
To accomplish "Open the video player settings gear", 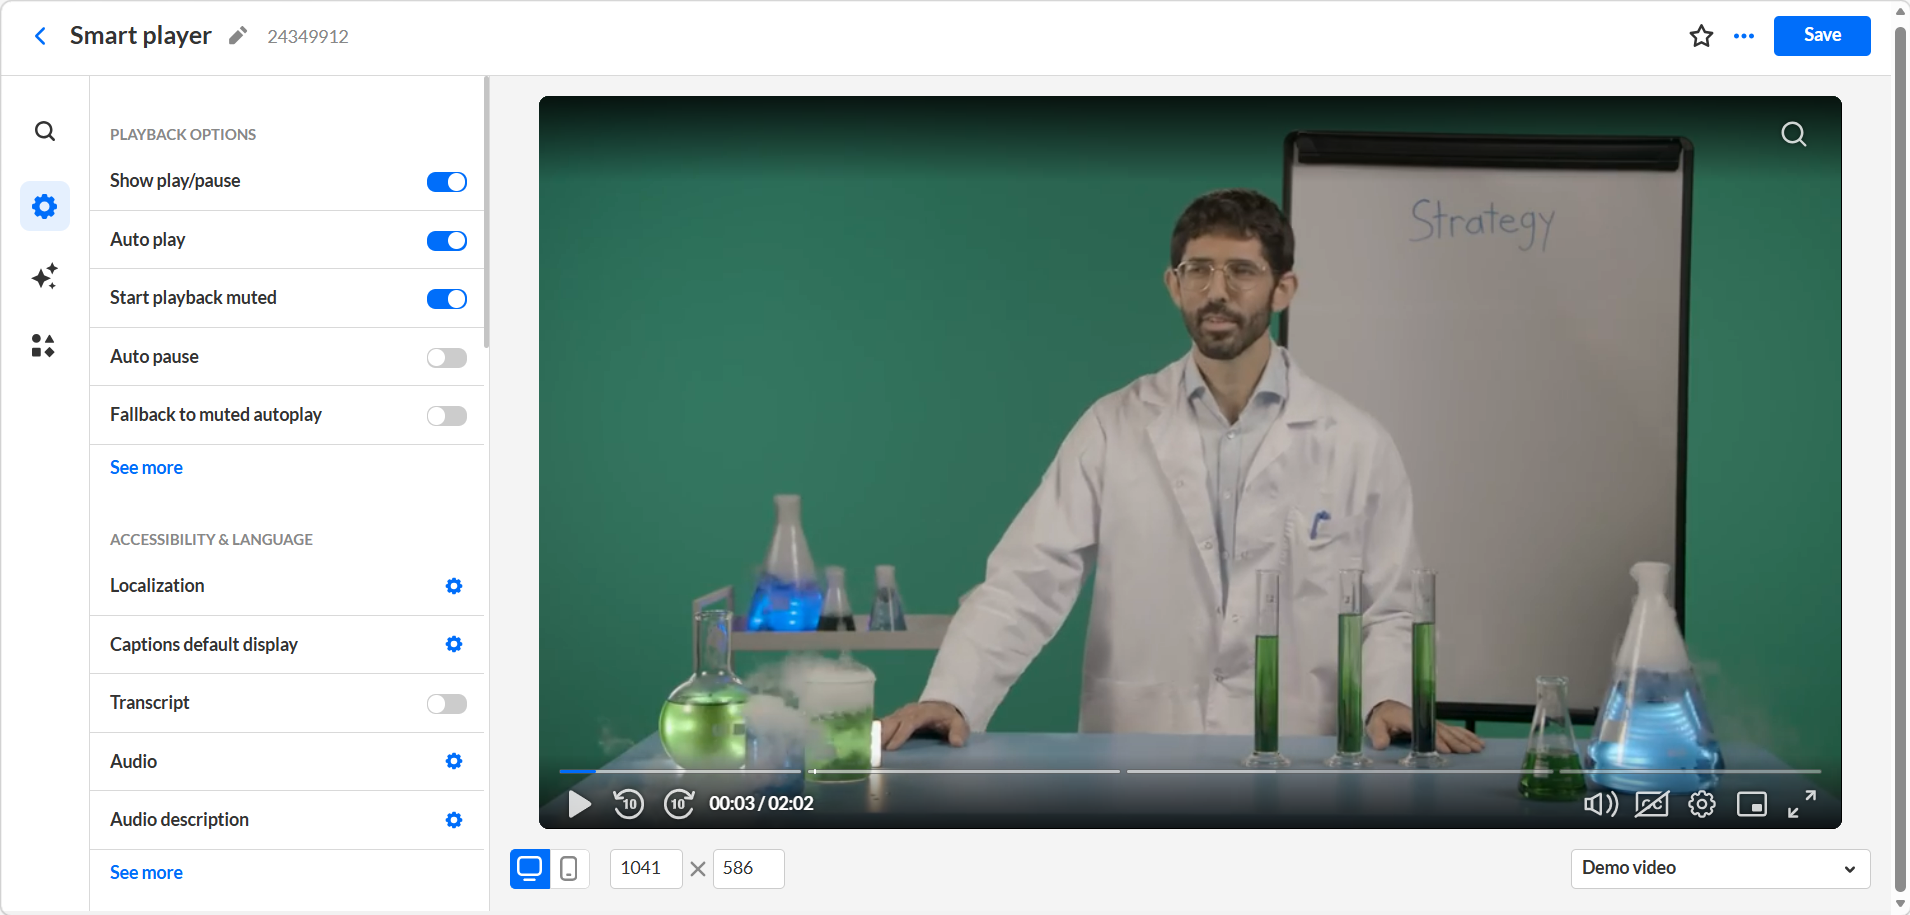I will tap(1702, 804).
